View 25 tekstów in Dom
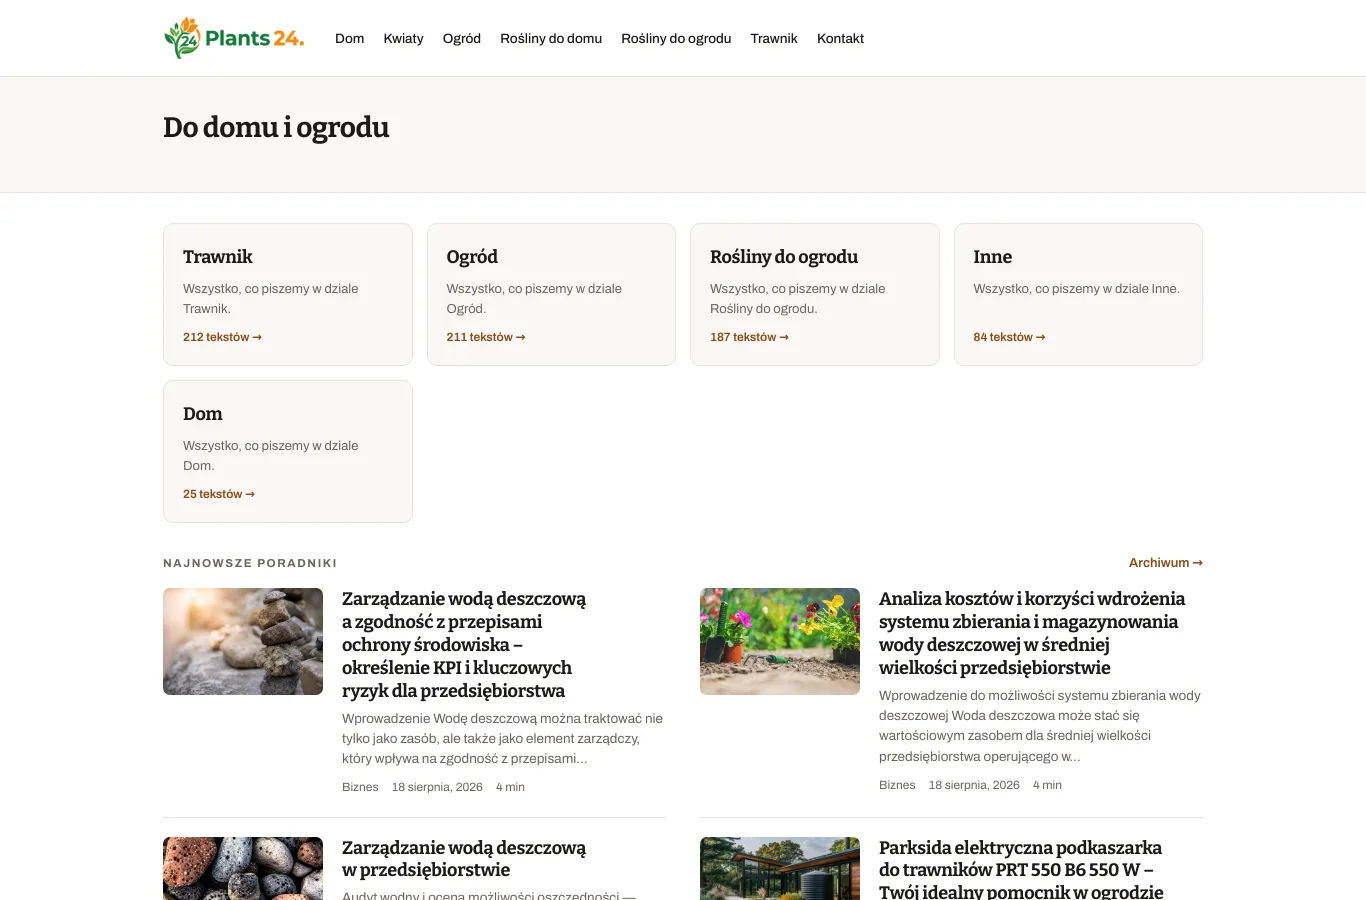The image size is (1366, 900). pyautogui.click(x=219, y=494)
